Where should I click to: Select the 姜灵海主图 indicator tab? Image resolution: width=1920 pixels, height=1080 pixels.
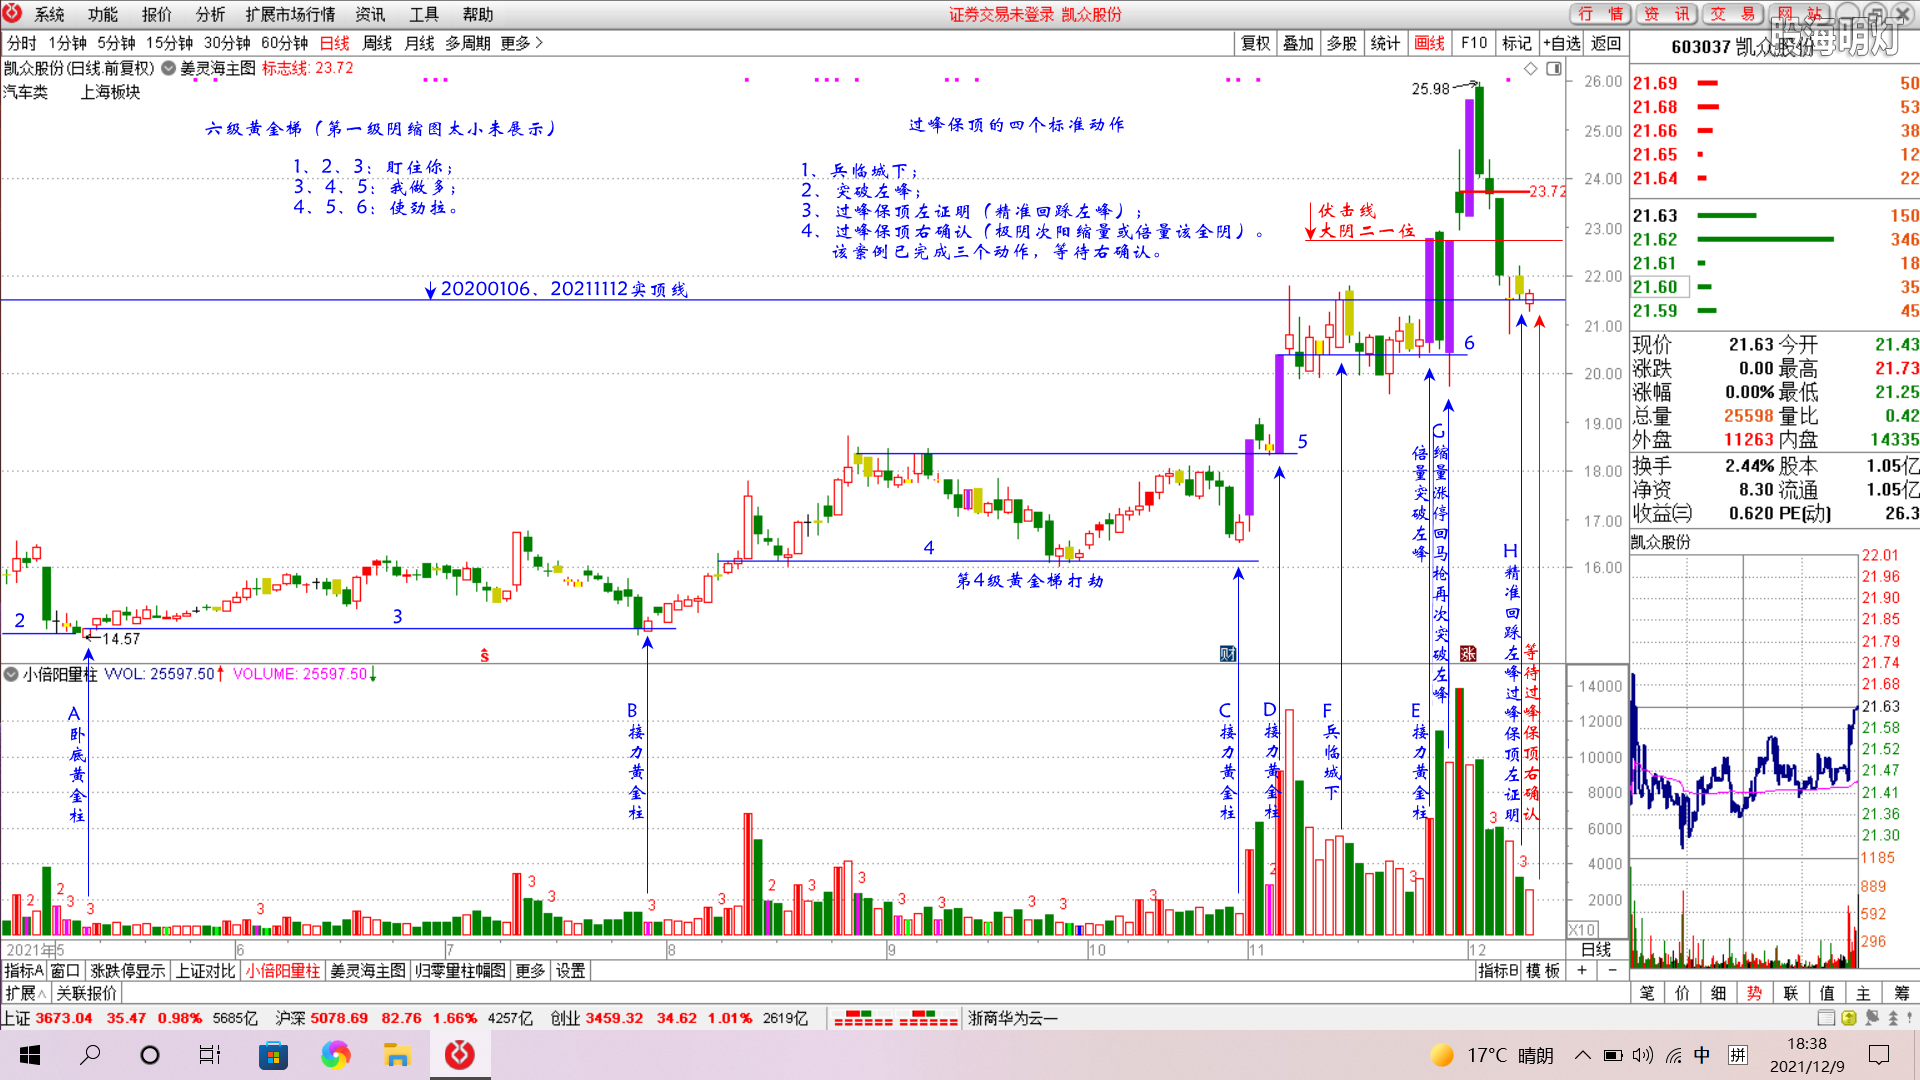coord(368,970)
